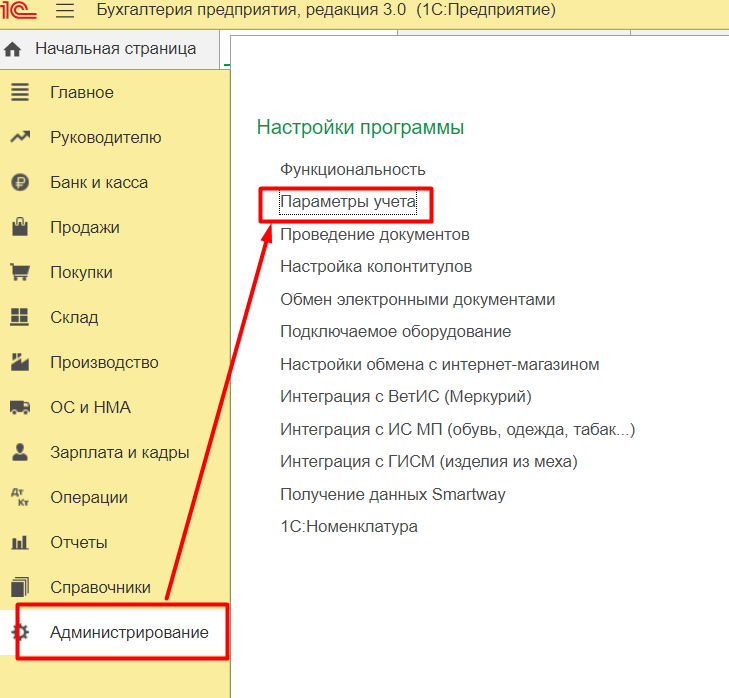Open Проведение документов settings

(374, 234)
